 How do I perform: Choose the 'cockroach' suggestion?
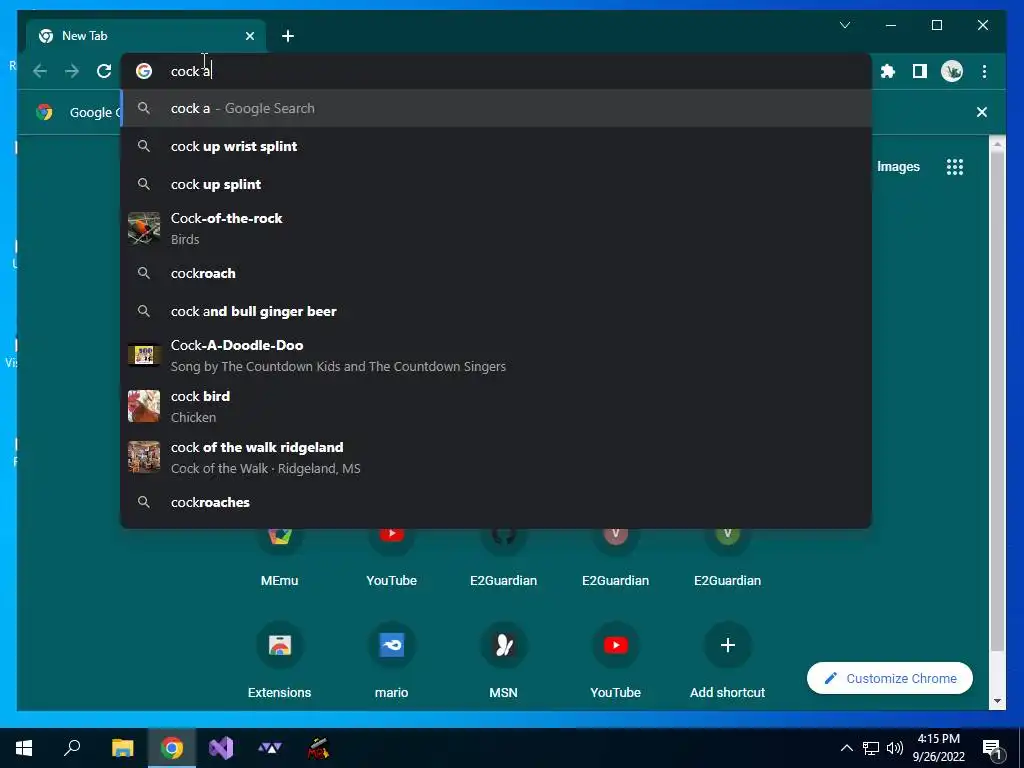pyautogui.click(x=496, y=273)
